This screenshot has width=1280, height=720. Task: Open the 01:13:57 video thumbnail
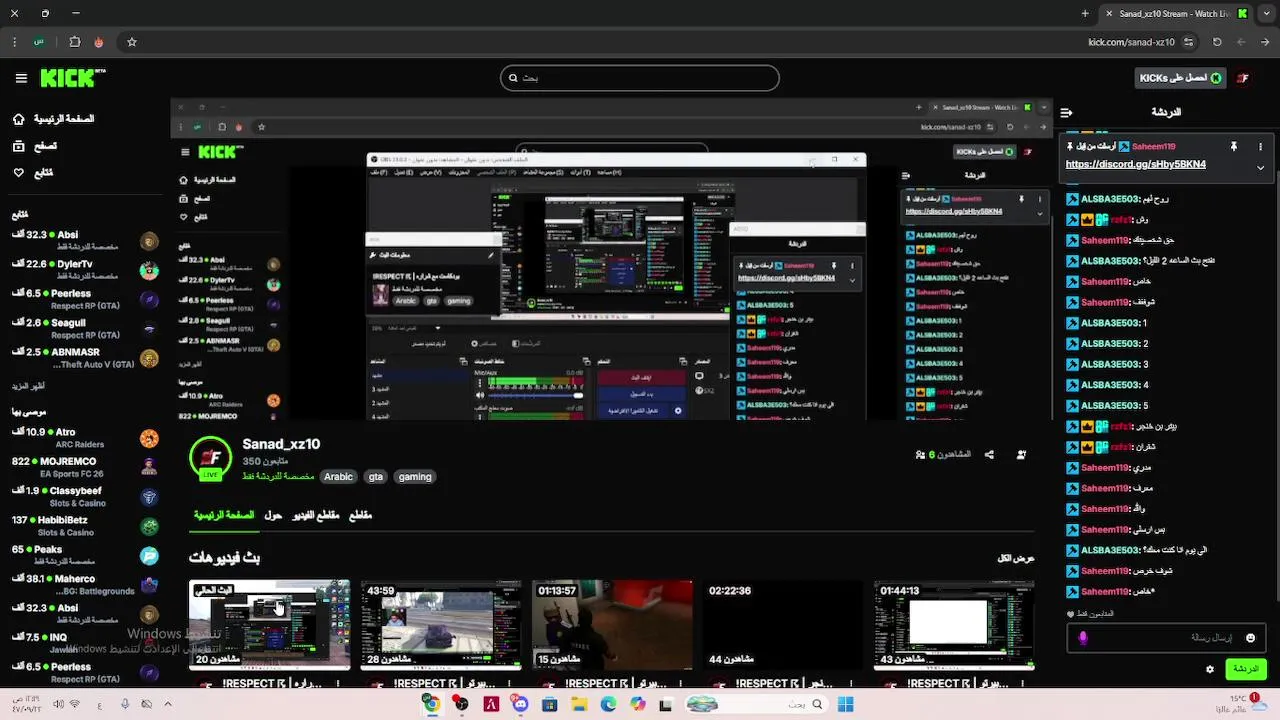pos(612,625)
